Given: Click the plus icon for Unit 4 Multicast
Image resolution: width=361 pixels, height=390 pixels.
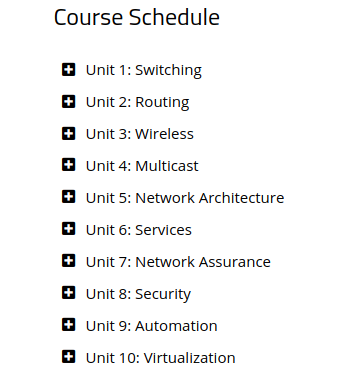Looking at the screenshot, I should click(x=68, y=165).
